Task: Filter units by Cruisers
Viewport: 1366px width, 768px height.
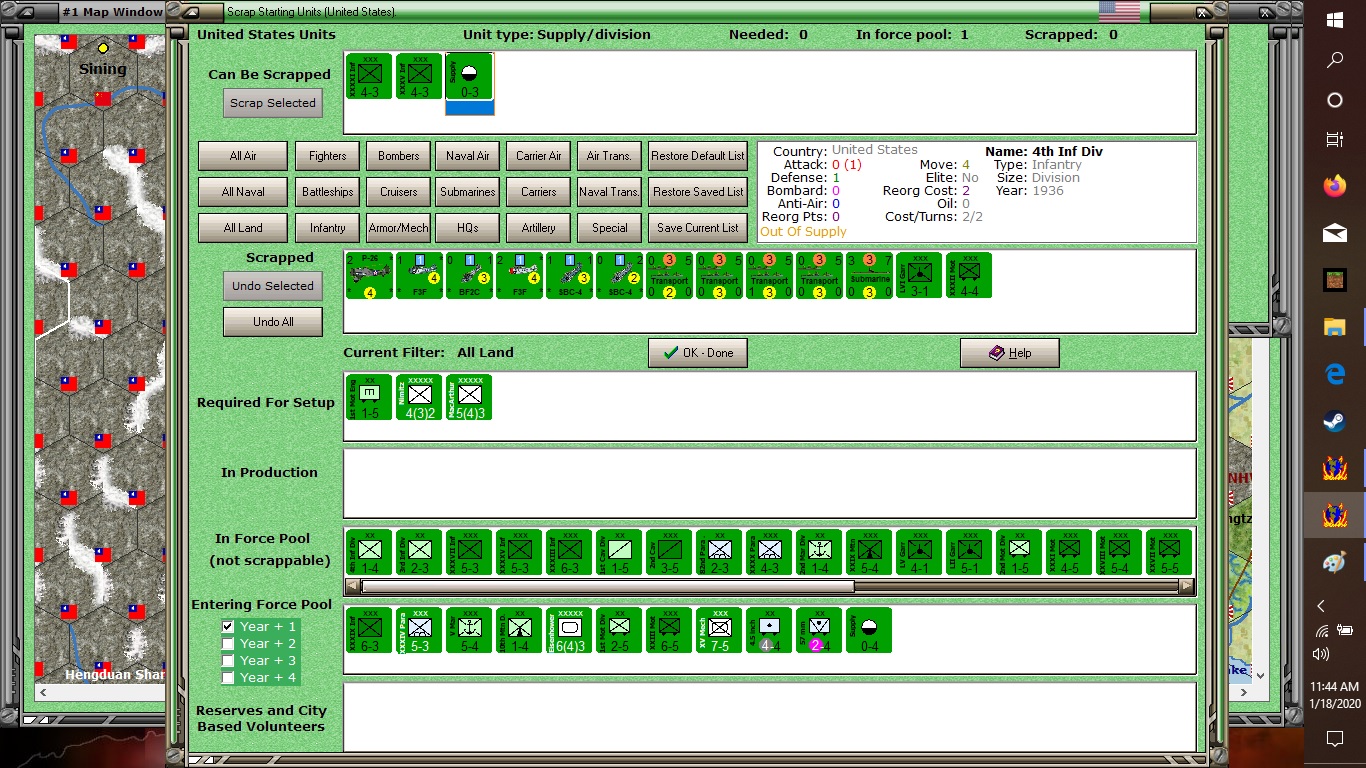Action: coord(398,192)
